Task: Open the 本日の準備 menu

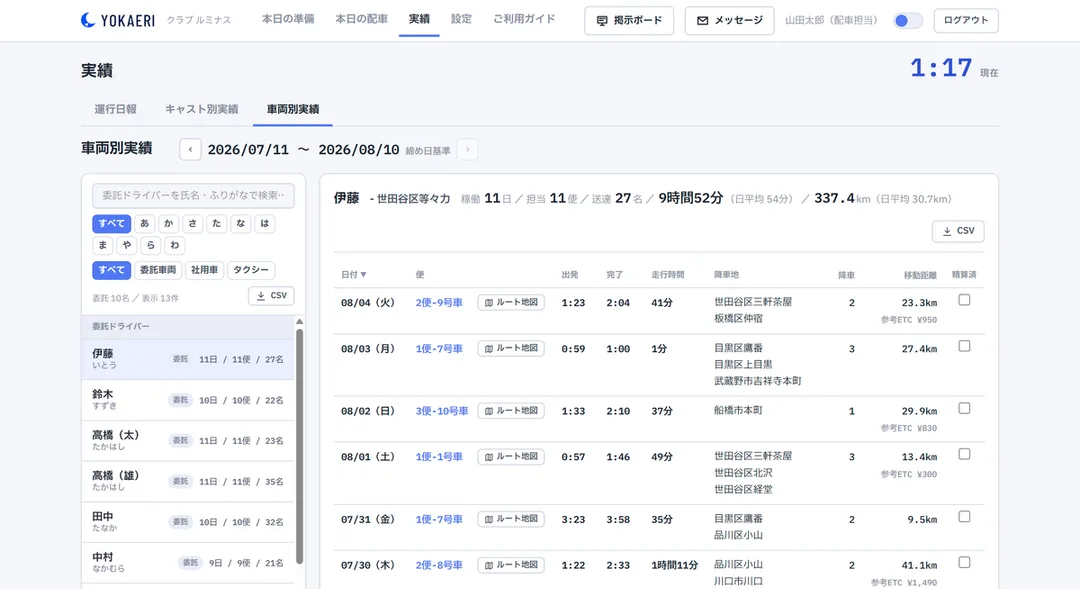Action: (288, 19)
